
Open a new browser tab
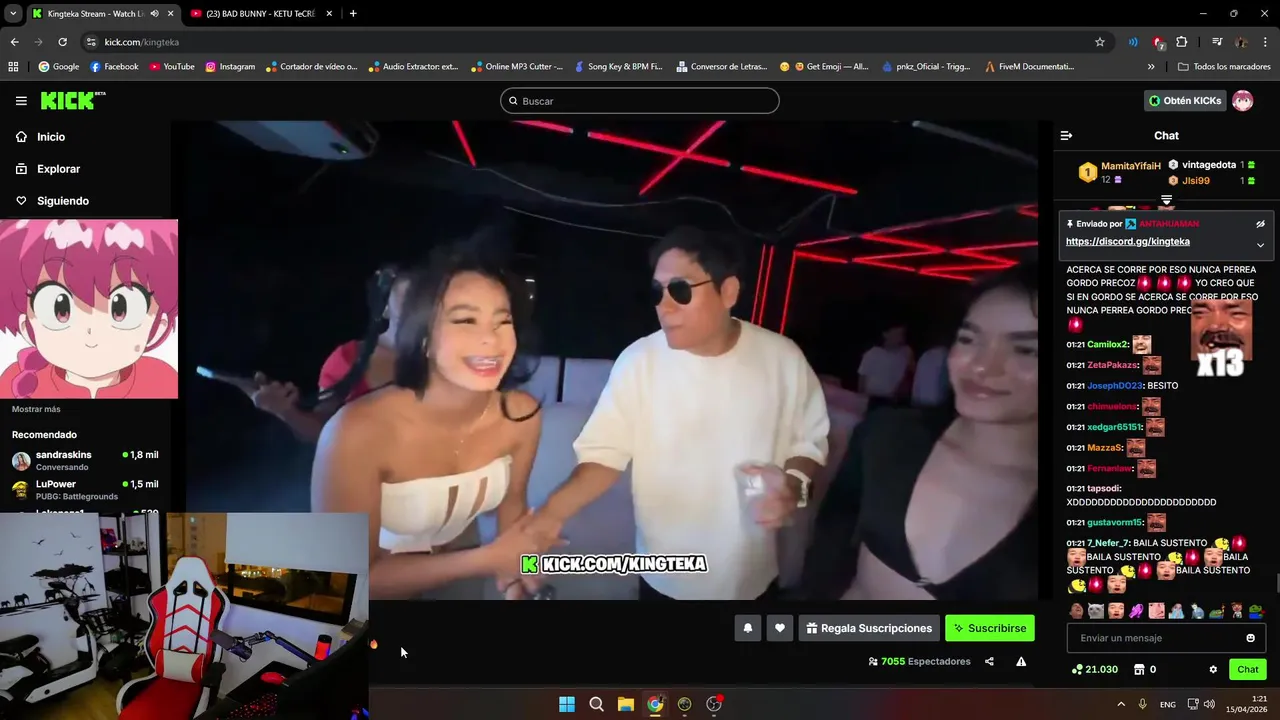(x=353, y=14)
